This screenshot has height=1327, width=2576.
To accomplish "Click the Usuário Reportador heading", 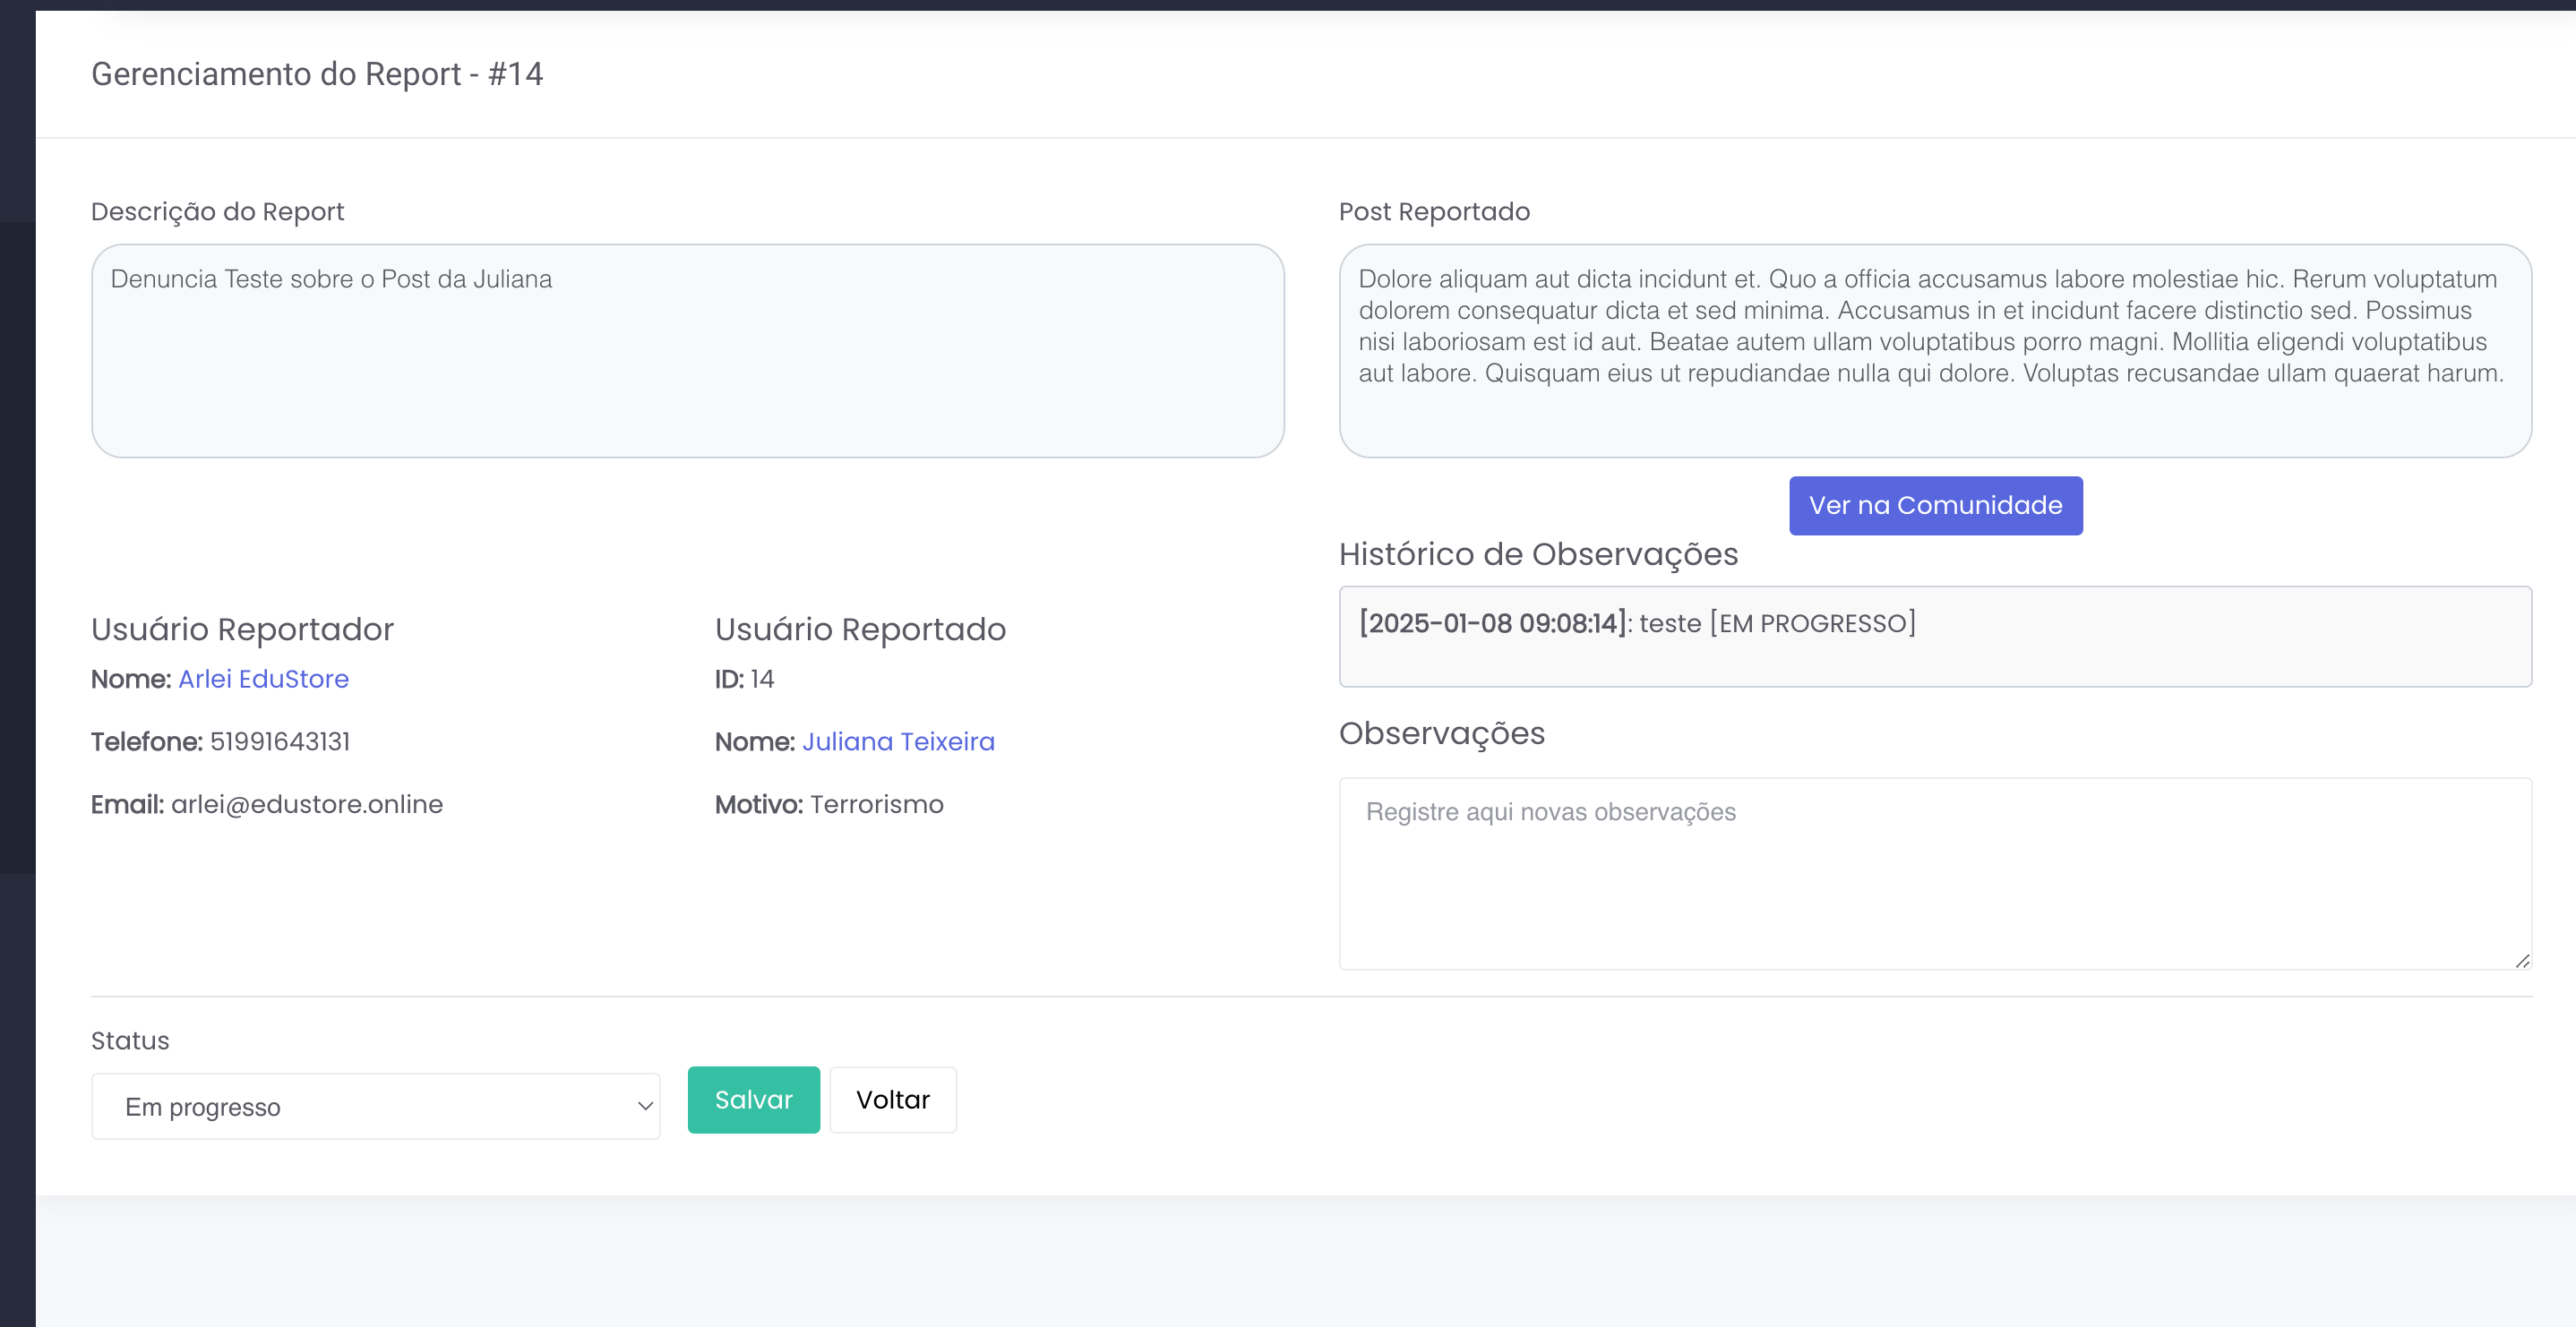I will coord(242,629).
